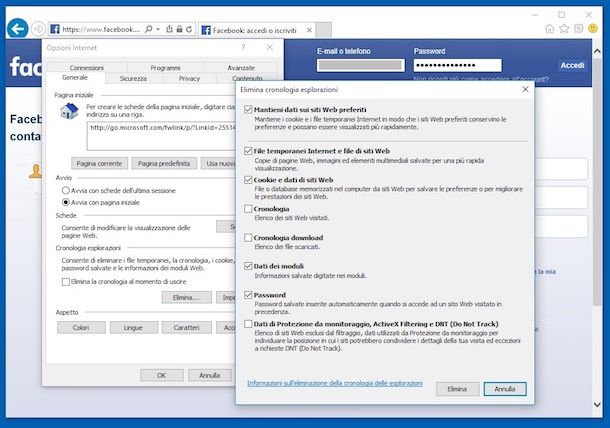Viewport: 610px width, 428px height.
Task: Click Annulla in Opzioni Internet dialog
Action: 210,375
